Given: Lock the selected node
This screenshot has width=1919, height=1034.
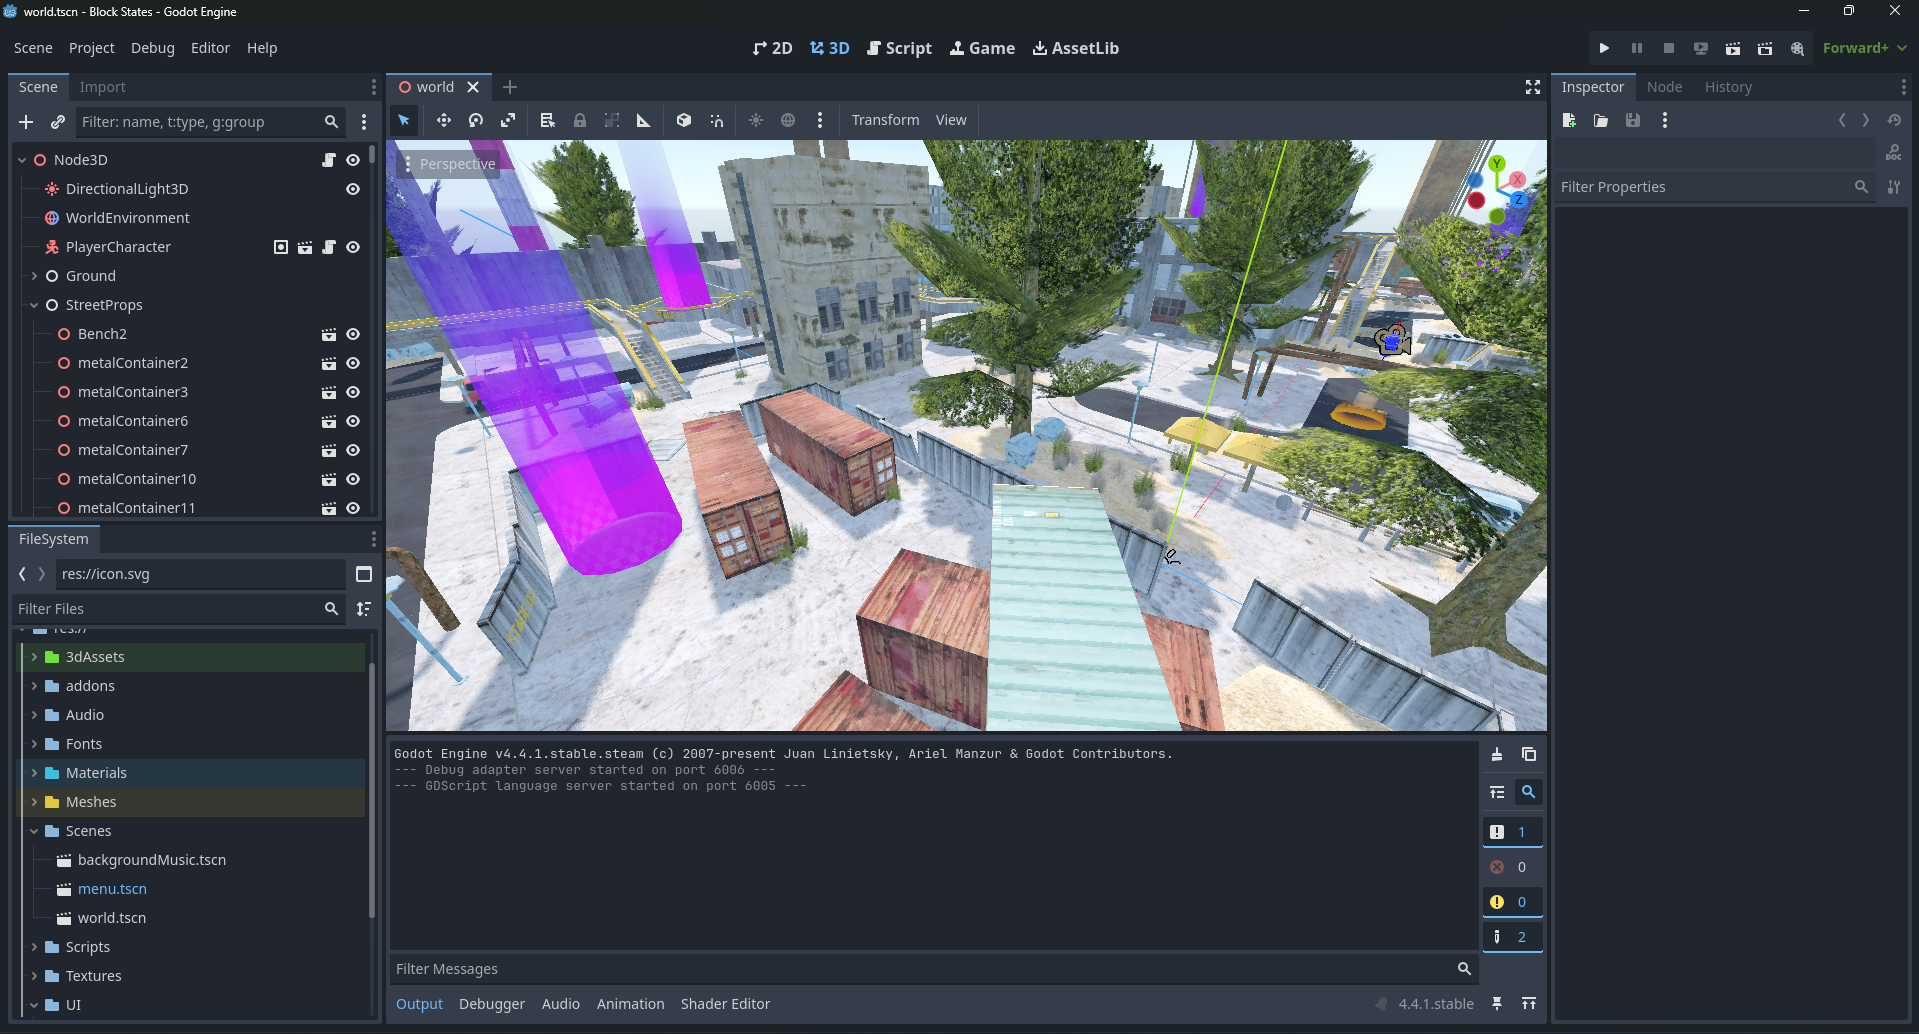Looking at the screenshot, I should point(579,120).
